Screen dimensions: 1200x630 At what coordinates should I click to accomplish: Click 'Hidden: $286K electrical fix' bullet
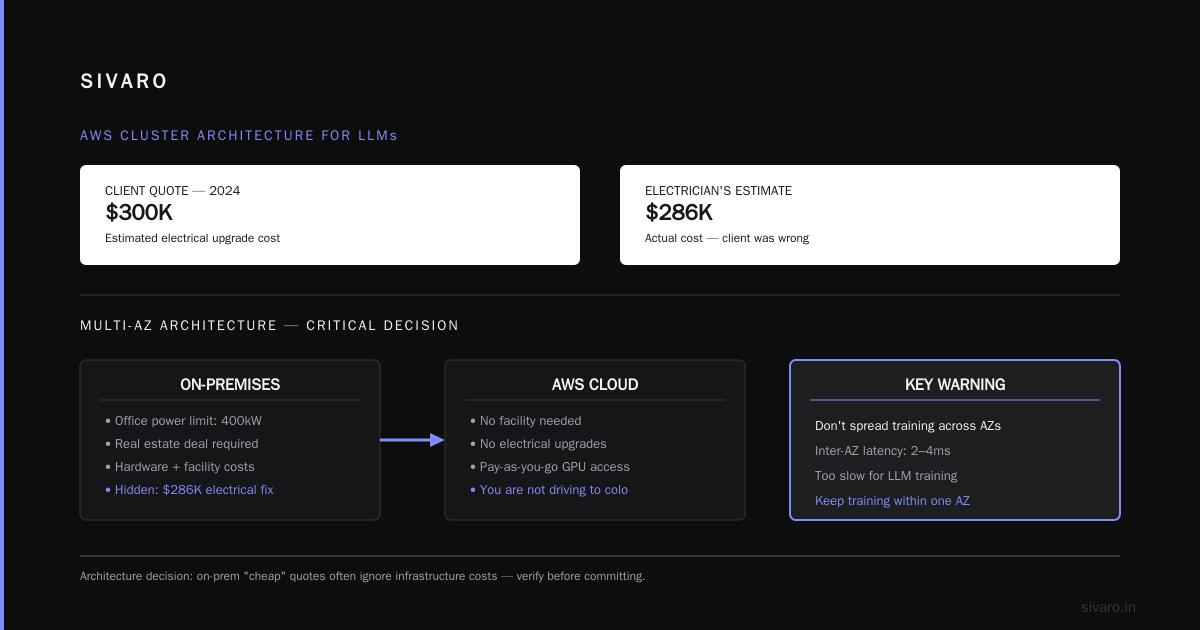[x=189, y=490]
